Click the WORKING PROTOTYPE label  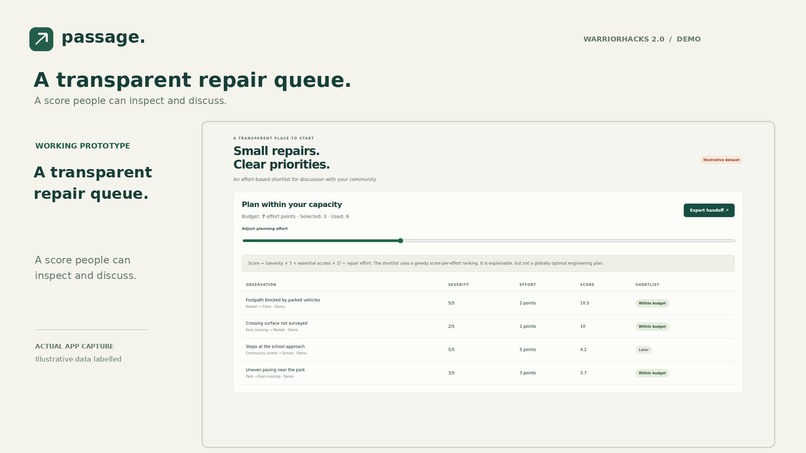point(83,146)
